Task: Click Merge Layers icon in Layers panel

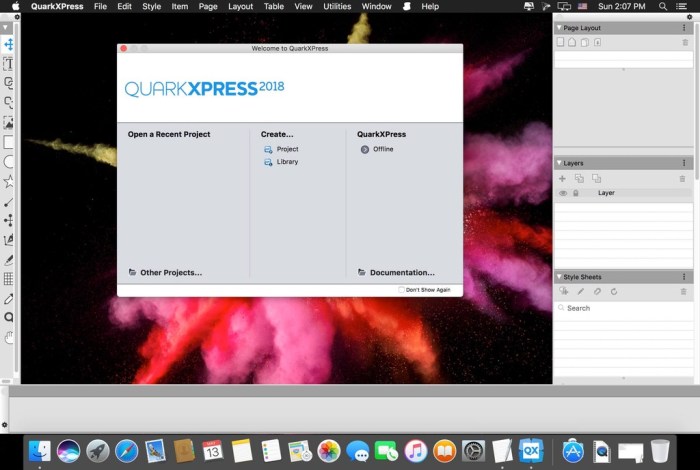Action: pos(596,179)
